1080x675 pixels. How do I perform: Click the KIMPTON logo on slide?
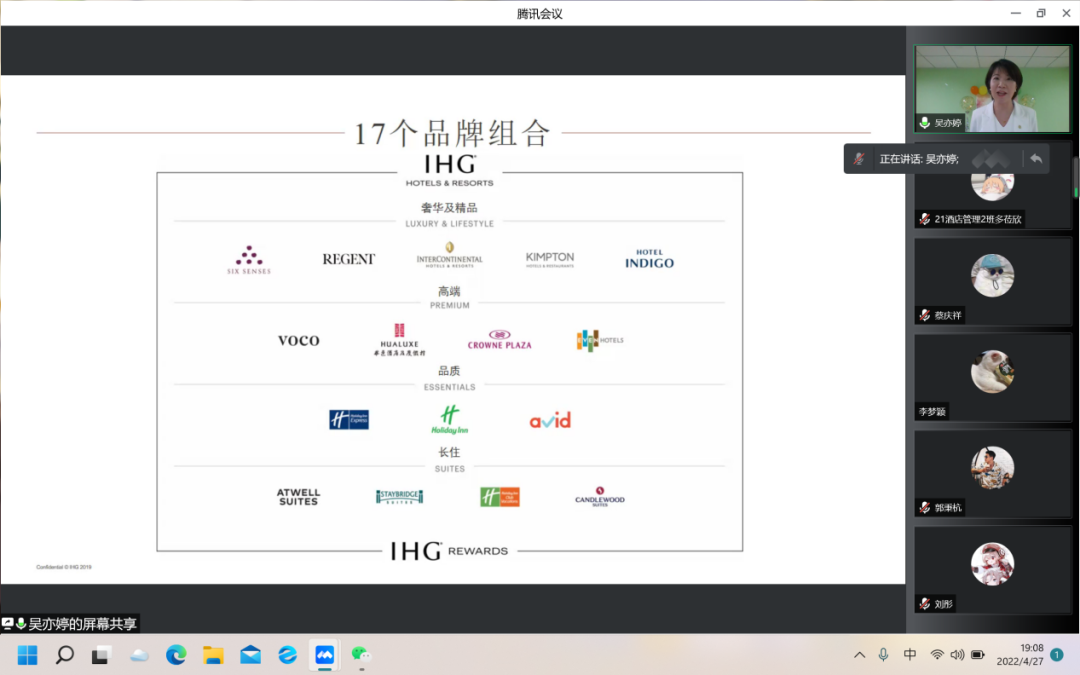[x=550, y=259]
